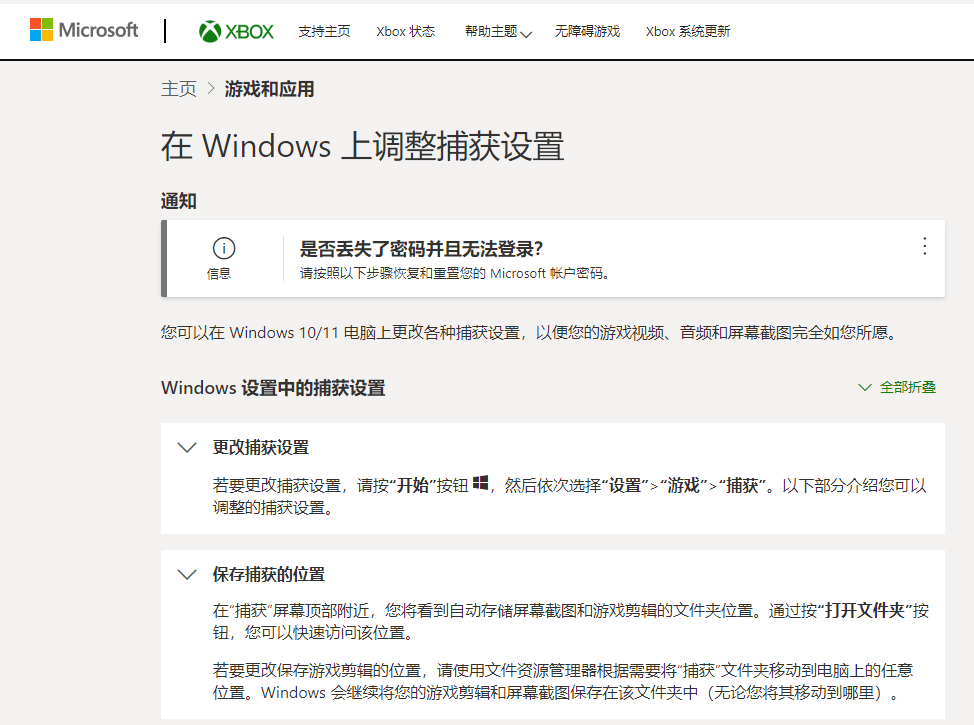The width and height of the screenshot is (974, 725).
Task: Expand the 帮助主题 dropdown menu
Action: 498,31
